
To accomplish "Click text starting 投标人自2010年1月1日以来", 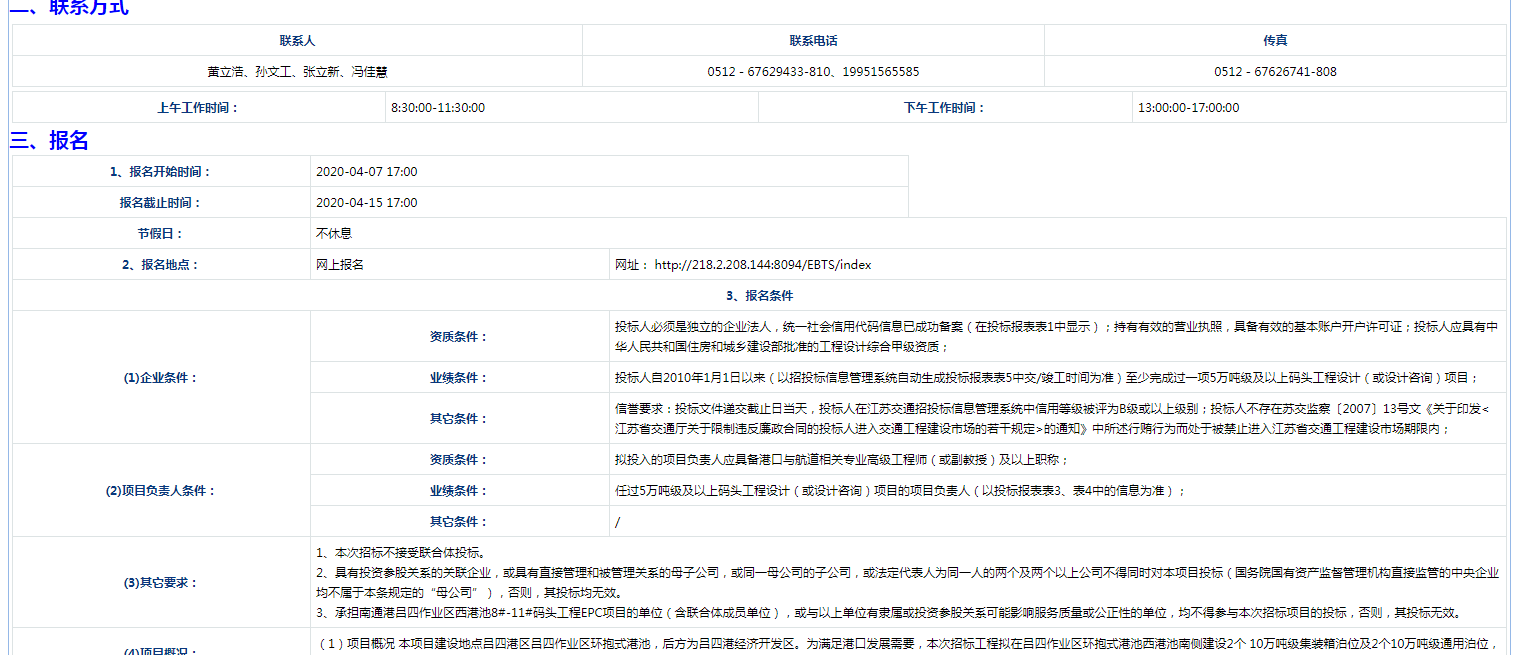I will (x=1046, y=378).
